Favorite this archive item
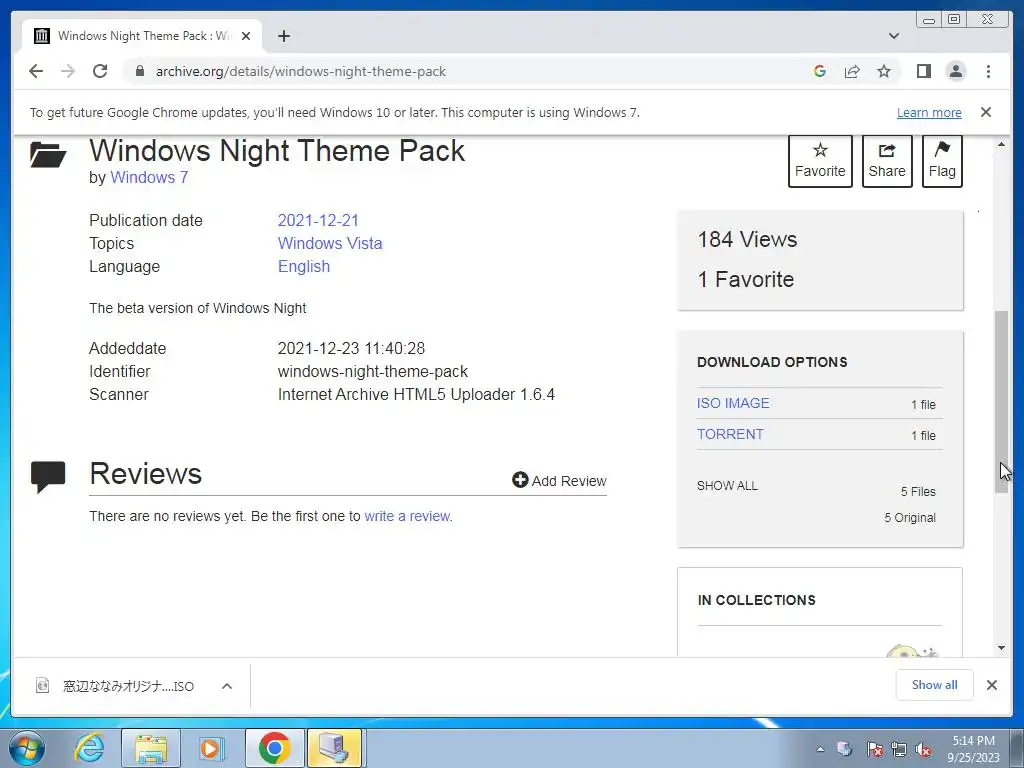Screen dimensions: 1024x768 (x=820, y=161)
